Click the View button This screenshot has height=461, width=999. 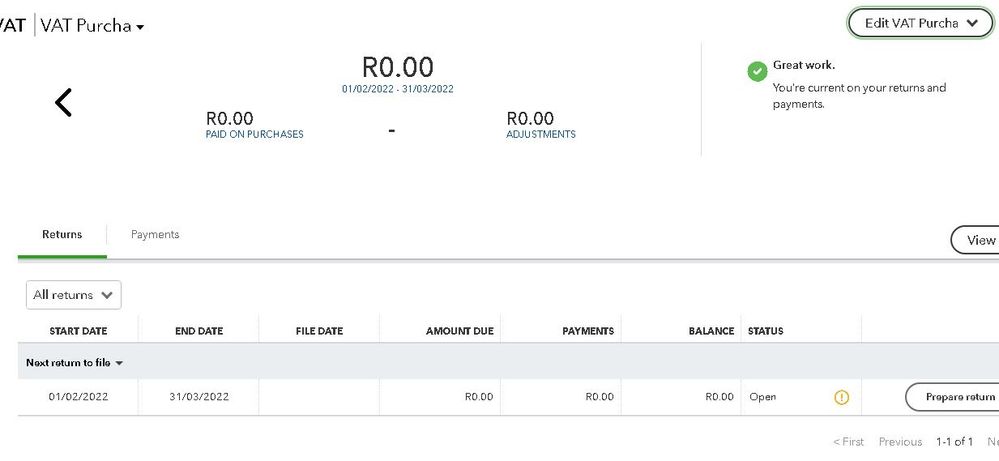point(978,240)
